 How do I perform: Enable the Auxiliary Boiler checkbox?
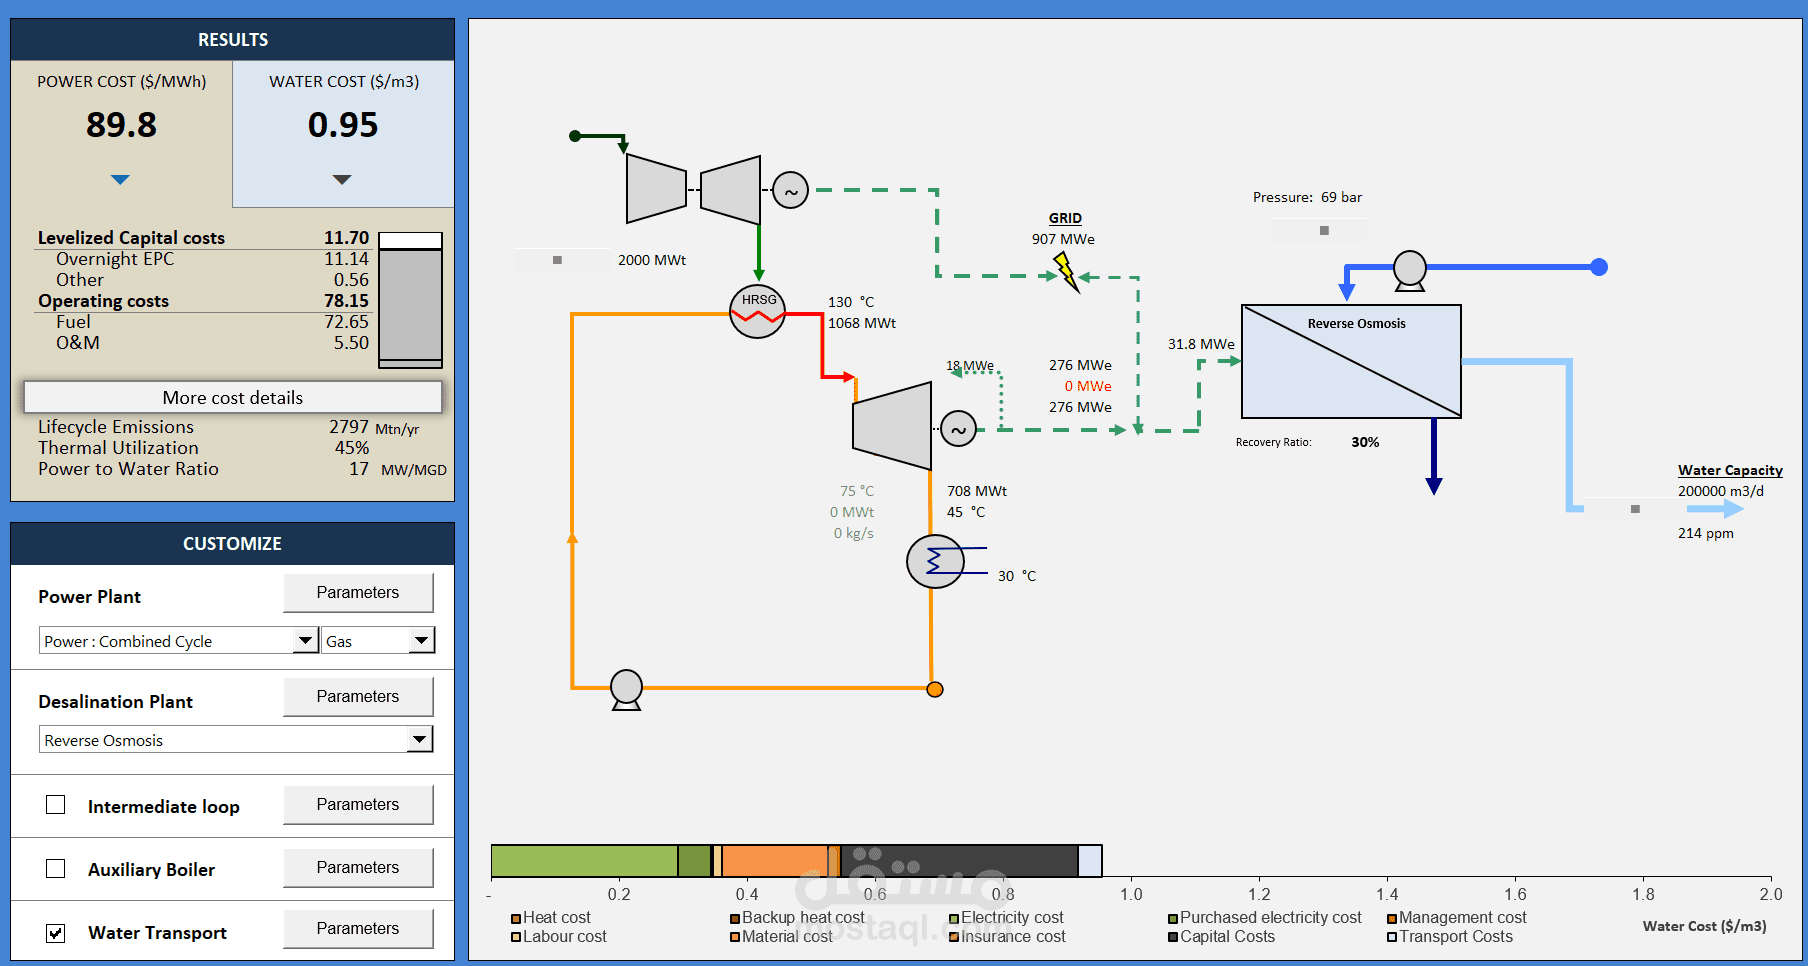(56, 868)
